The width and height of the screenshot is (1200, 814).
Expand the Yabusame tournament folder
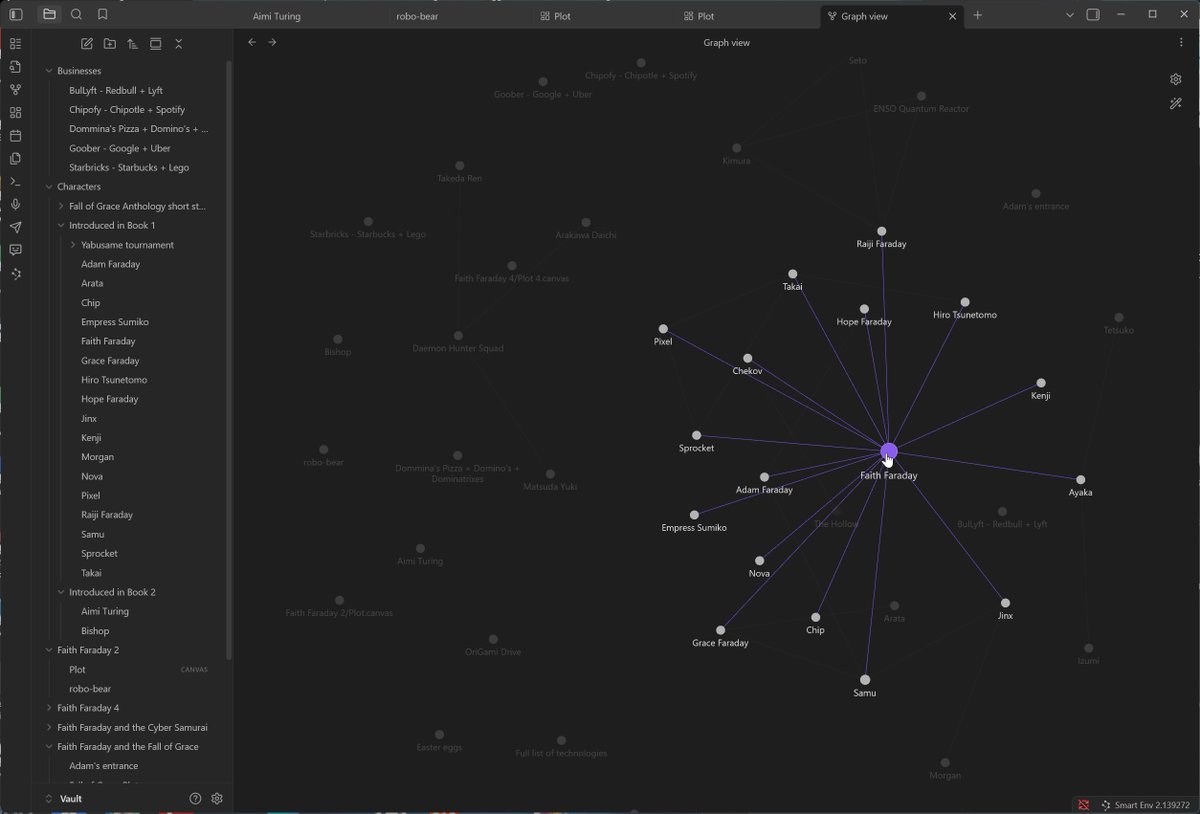[72, 245]
